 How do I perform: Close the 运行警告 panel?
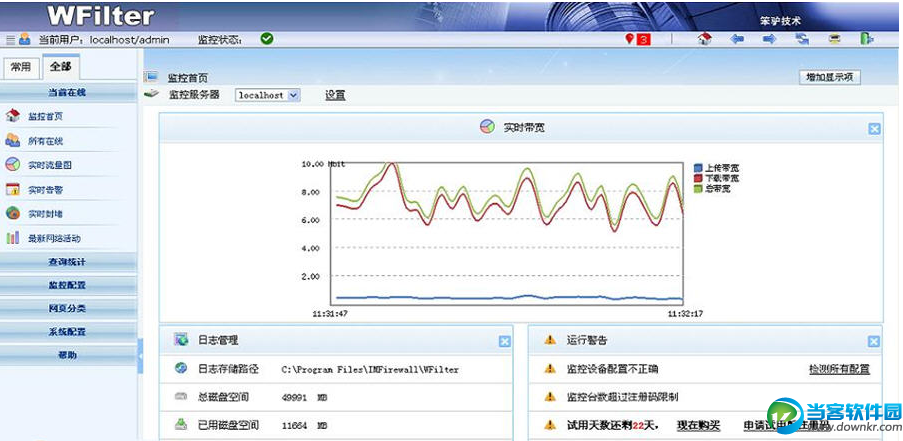pos(874,342)
